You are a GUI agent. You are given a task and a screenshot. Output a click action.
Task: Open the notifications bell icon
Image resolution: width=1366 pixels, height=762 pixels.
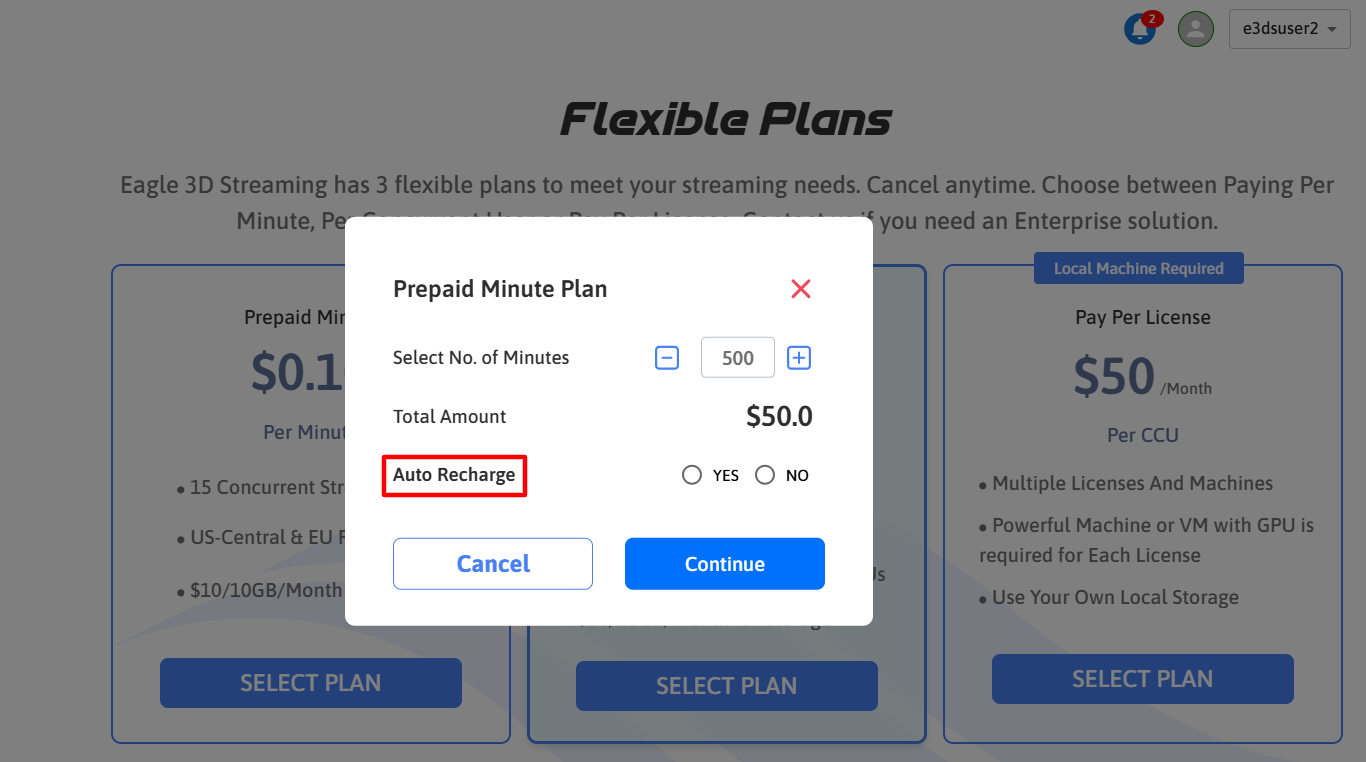coord(1139,30)
